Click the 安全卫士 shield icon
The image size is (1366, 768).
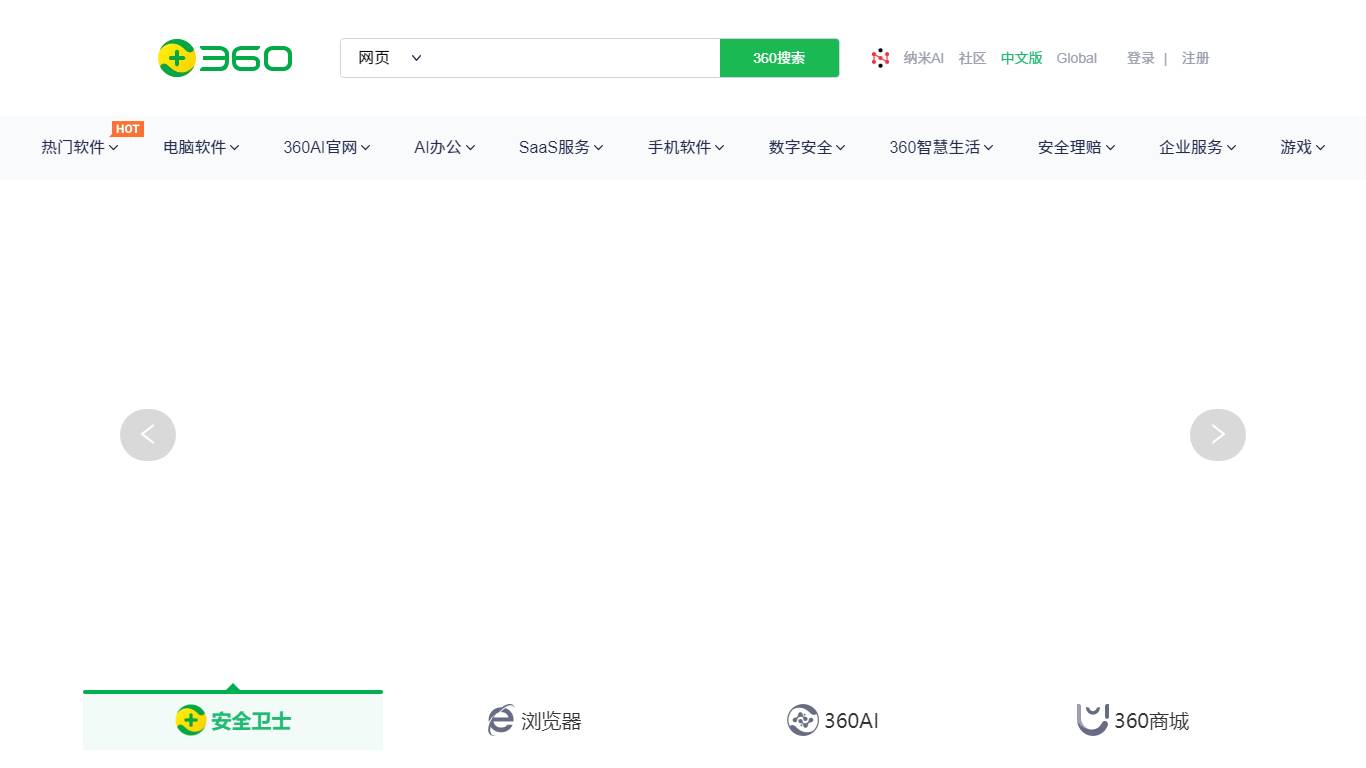coord(191,720)
